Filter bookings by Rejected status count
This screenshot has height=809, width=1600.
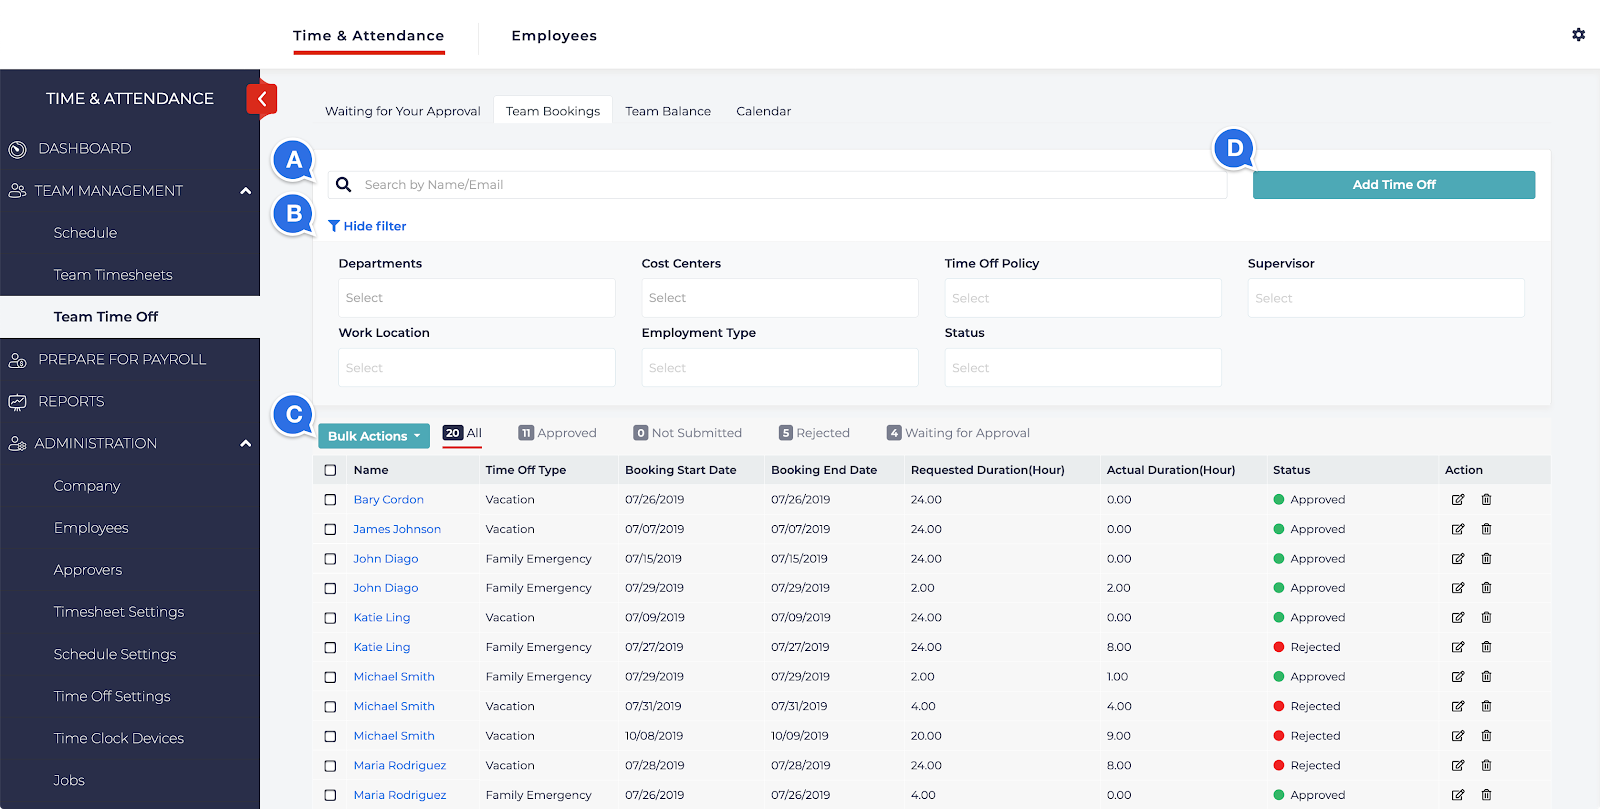click(814, 433)
